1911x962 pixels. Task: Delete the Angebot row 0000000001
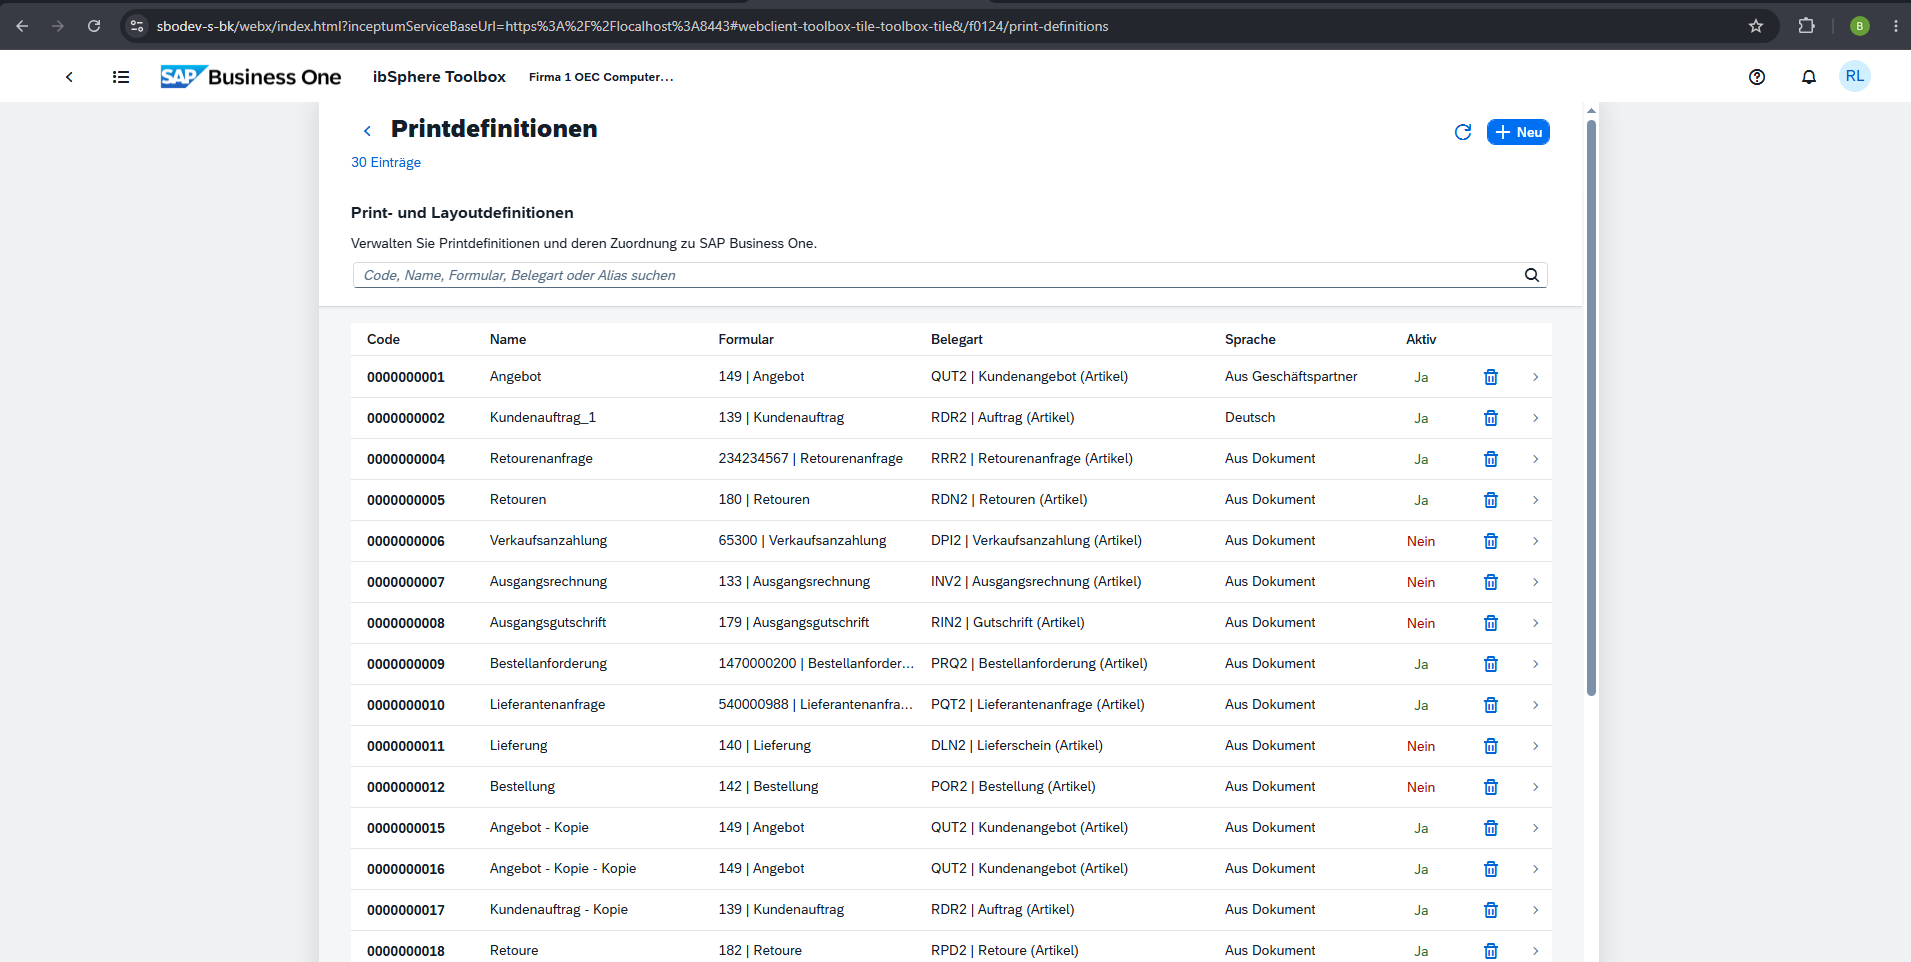(1490, 377)
